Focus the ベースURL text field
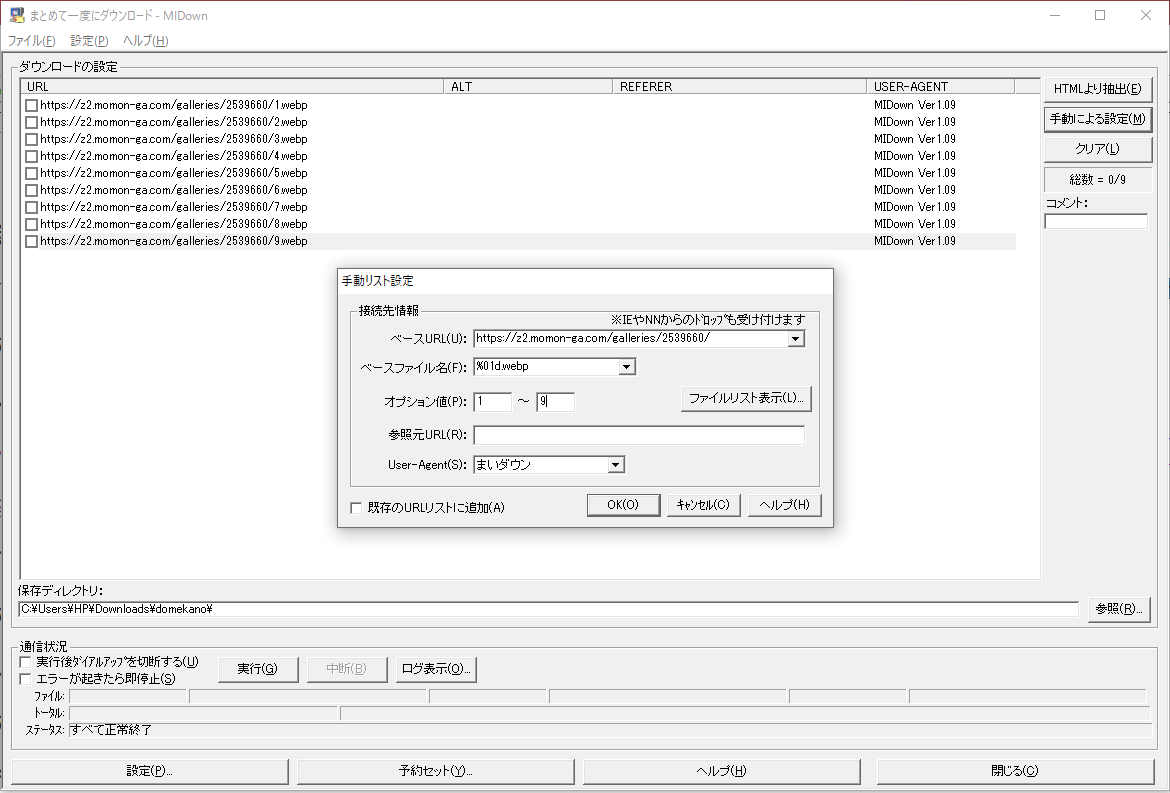This screenshot has height=793, width=1170. point(631,339)
